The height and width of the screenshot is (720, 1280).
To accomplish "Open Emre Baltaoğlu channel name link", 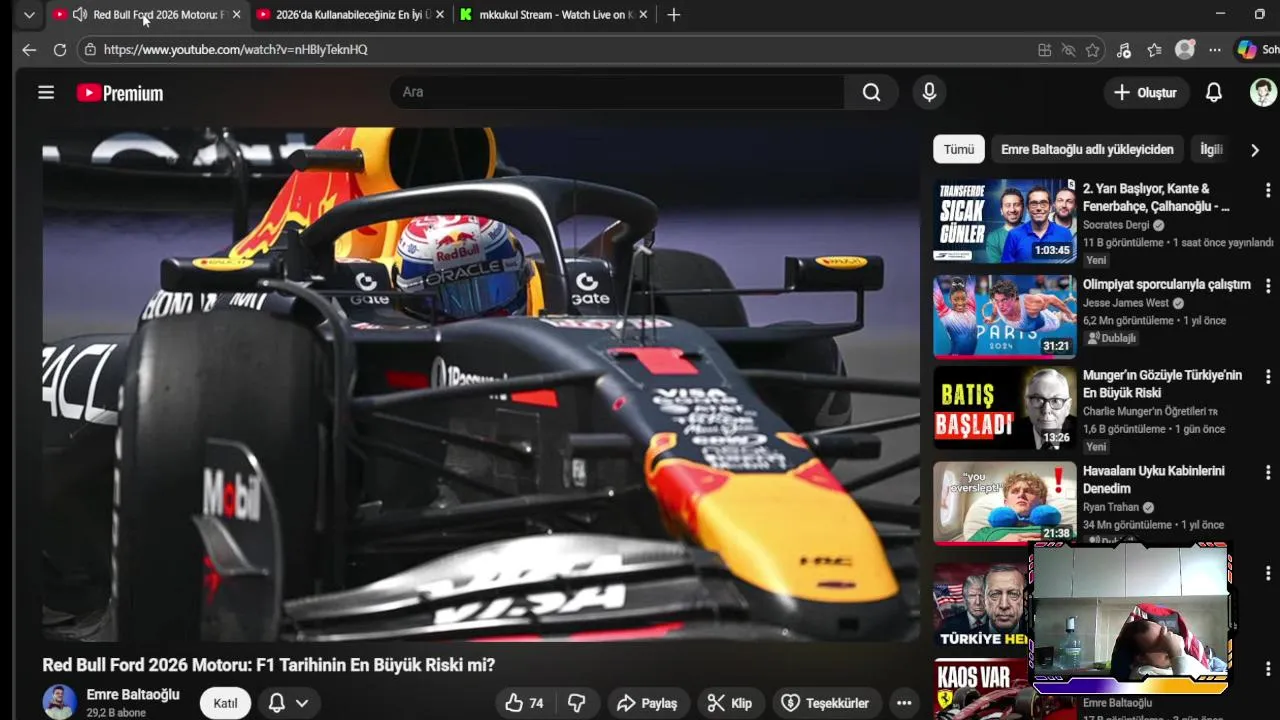I will coord(133,694).
